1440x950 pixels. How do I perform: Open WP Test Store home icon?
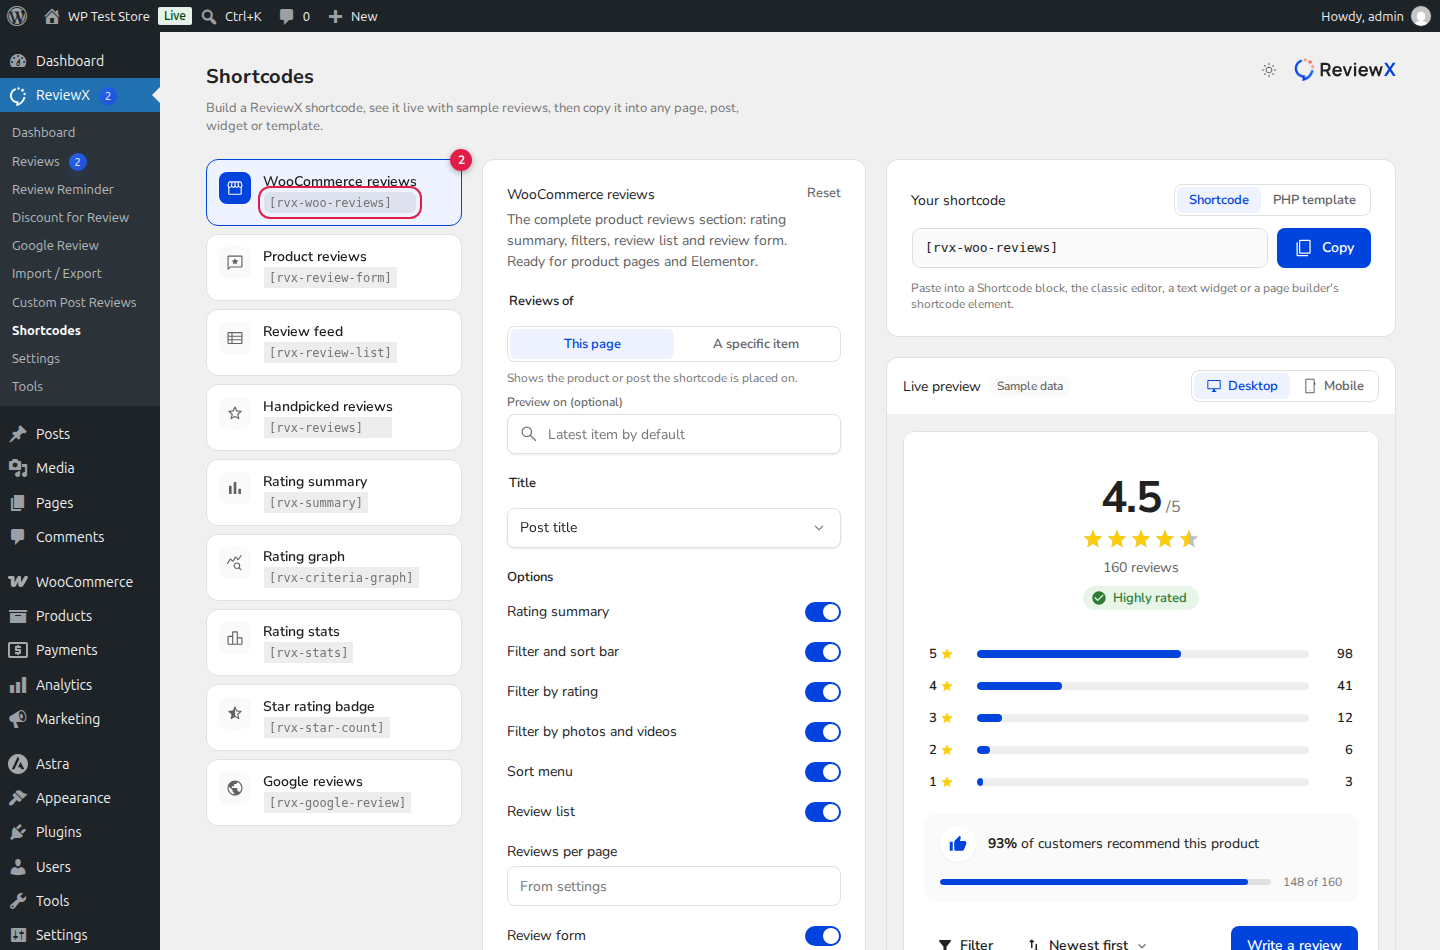[x=52, y=16]
